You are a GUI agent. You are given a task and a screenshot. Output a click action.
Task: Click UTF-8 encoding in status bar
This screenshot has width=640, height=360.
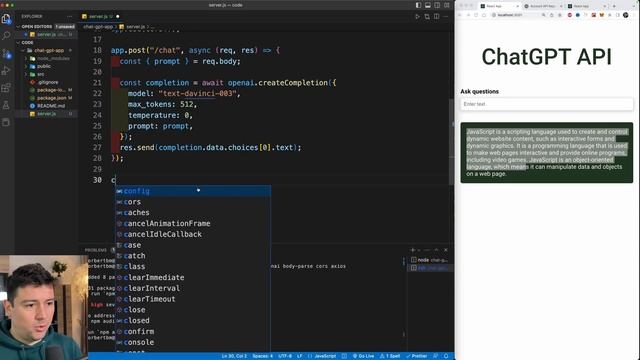284,356
